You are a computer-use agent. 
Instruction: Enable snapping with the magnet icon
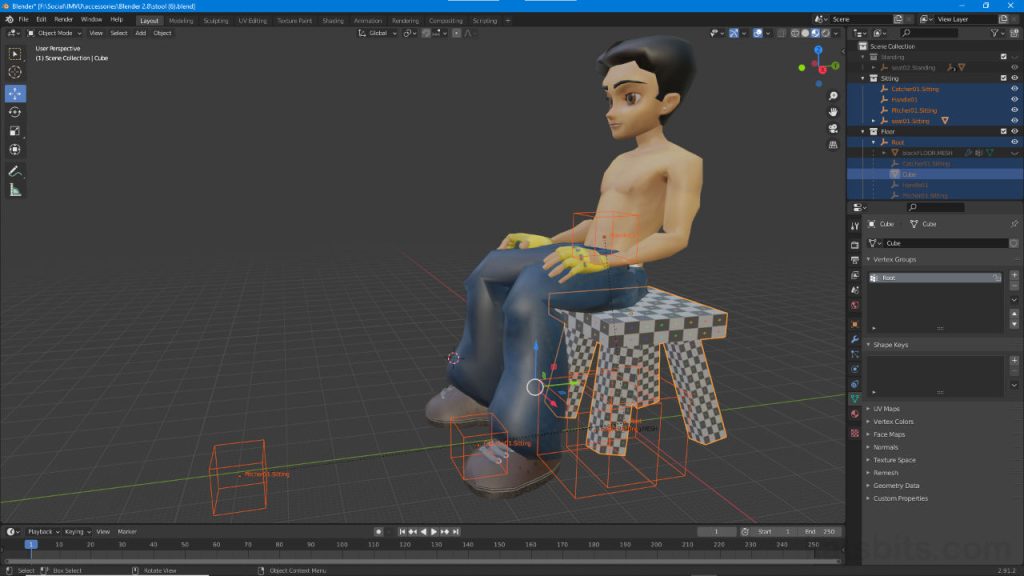[425, 33]
